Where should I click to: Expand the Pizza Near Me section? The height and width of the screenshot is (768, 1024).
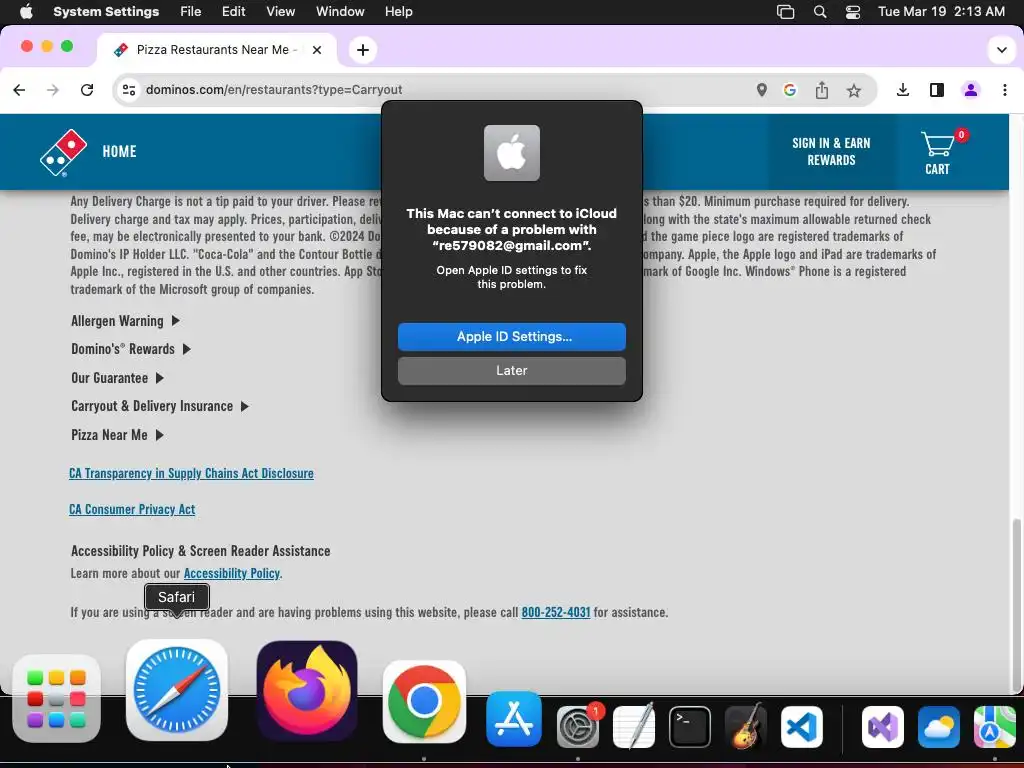[117, 435]
